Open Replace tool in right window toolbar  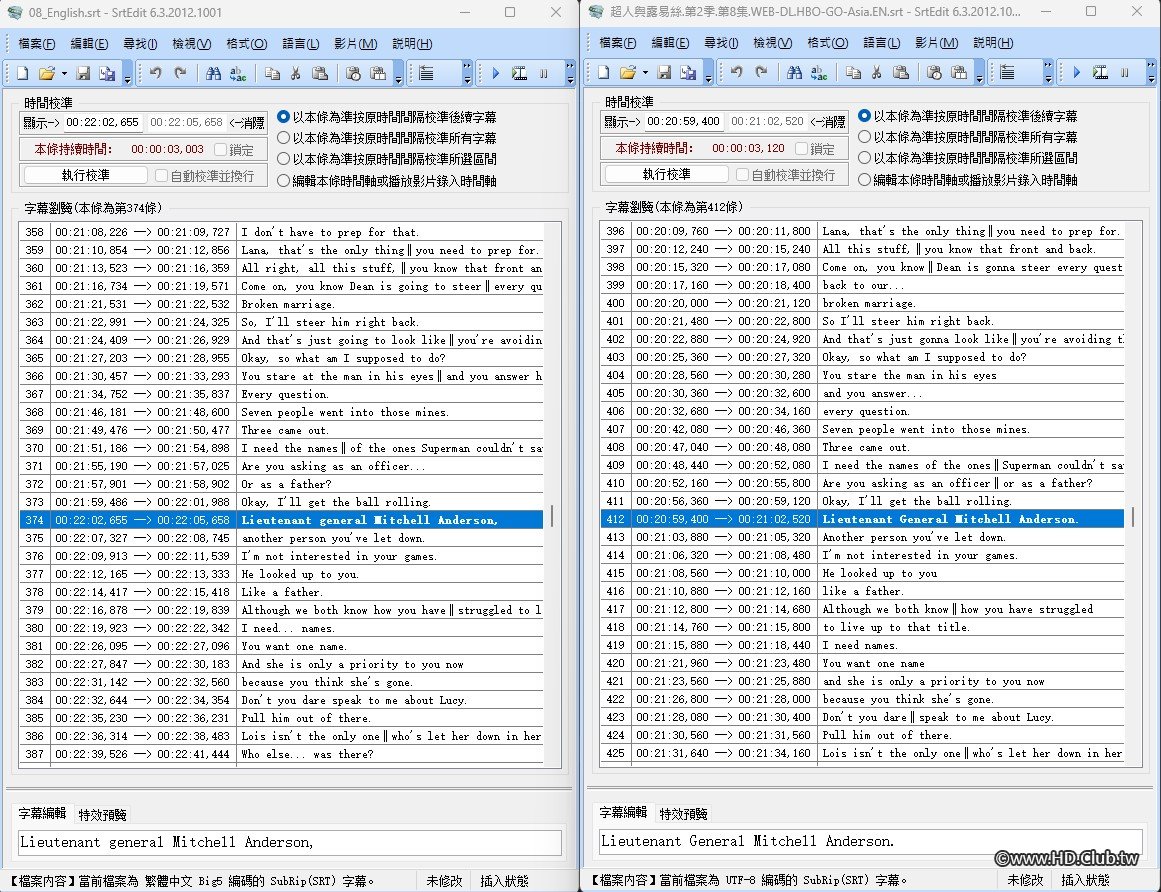(x=819, y=73)
